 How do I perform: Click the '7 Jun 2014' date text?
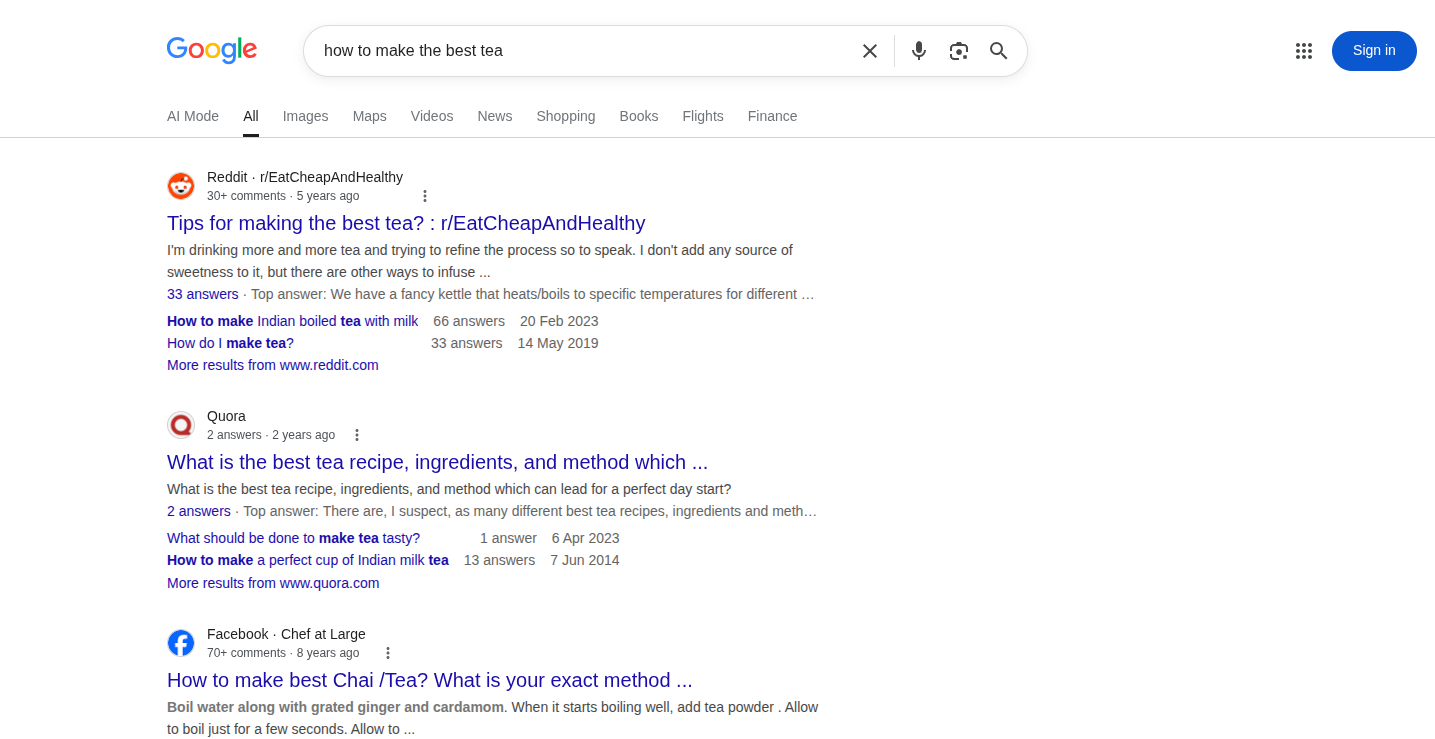click(585, 560)
